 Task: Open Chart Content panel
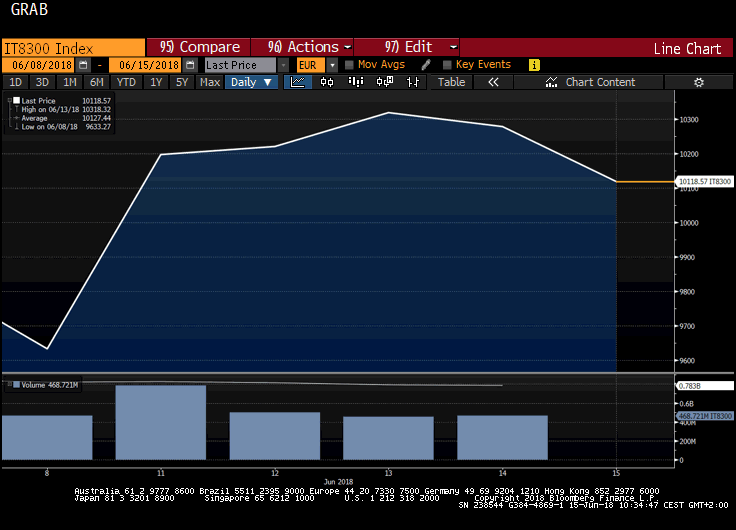tap(589, 82)
